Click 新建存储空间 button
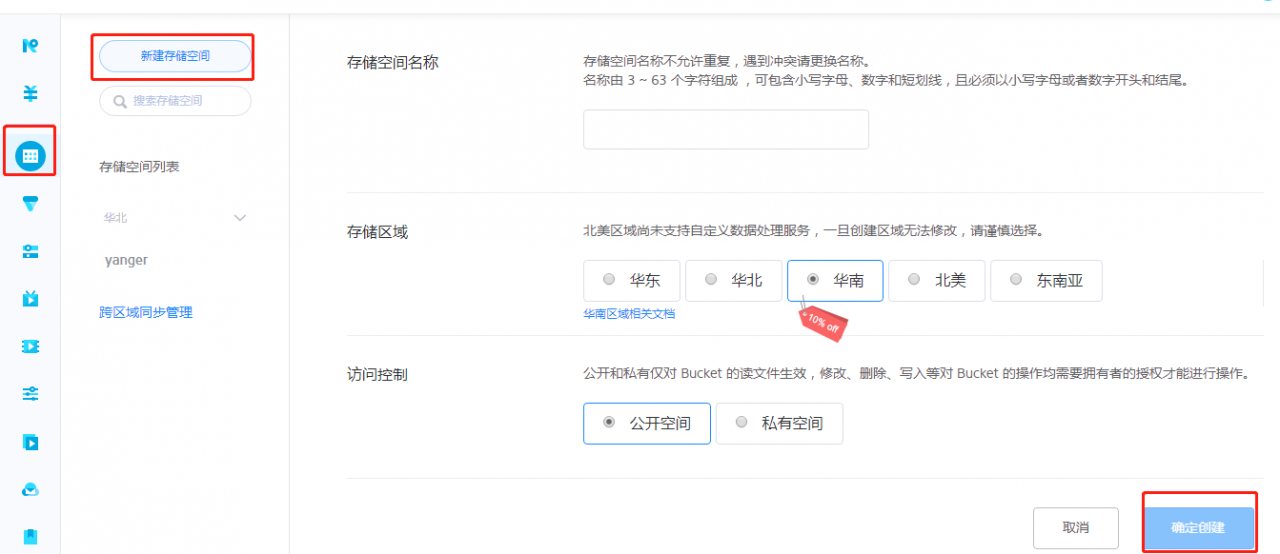 click(x=175, y=57)
